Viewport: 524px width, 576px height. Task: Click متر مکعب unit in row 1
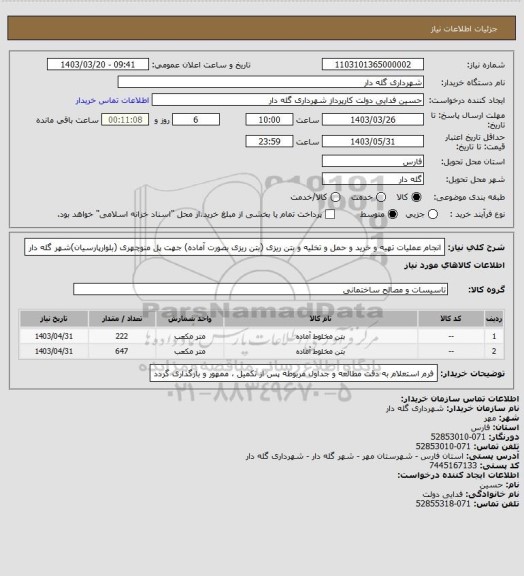coord(190,336)
